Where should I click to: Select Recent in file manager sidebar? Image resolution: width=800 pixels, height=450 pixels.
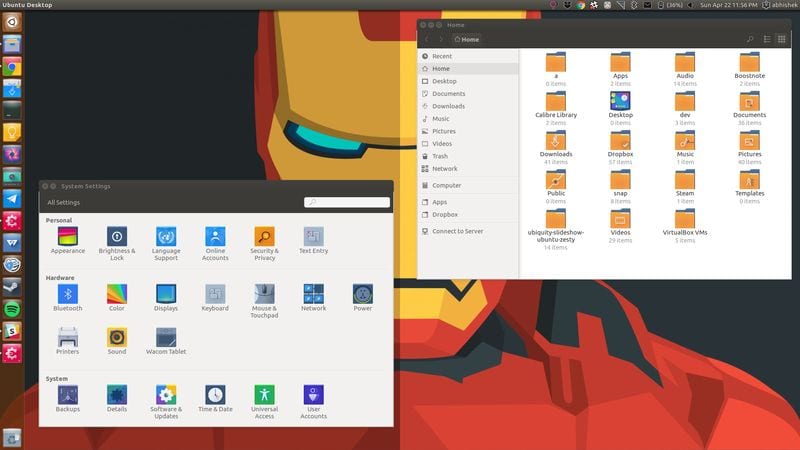(468, 56)
